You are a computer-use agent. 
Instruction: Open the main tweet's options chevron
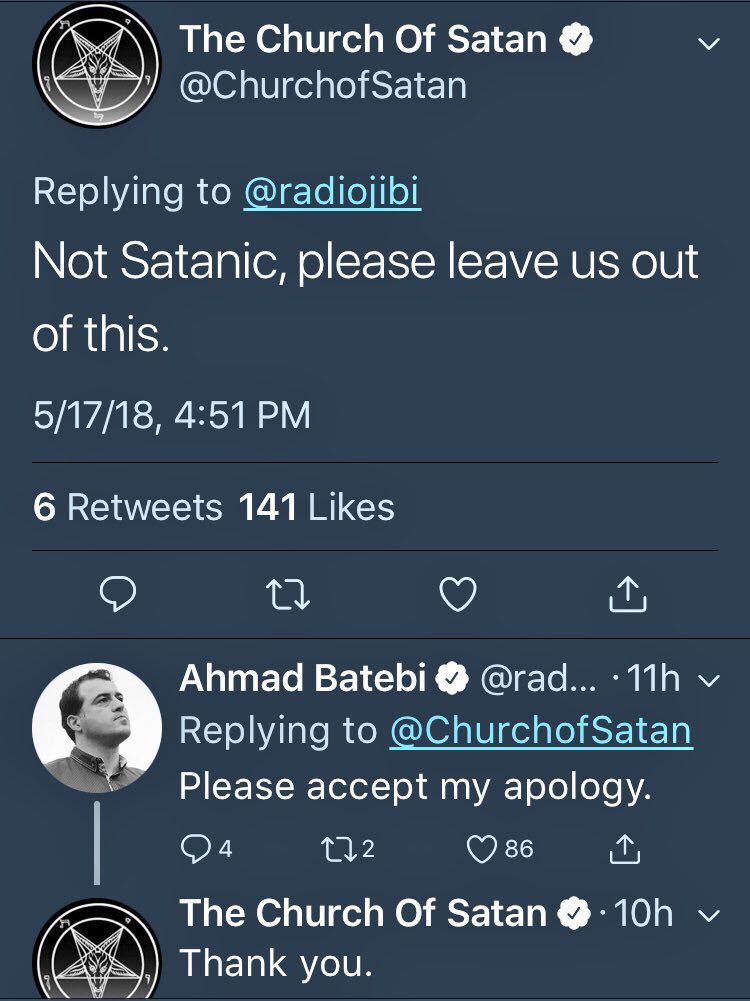(708, 45)
